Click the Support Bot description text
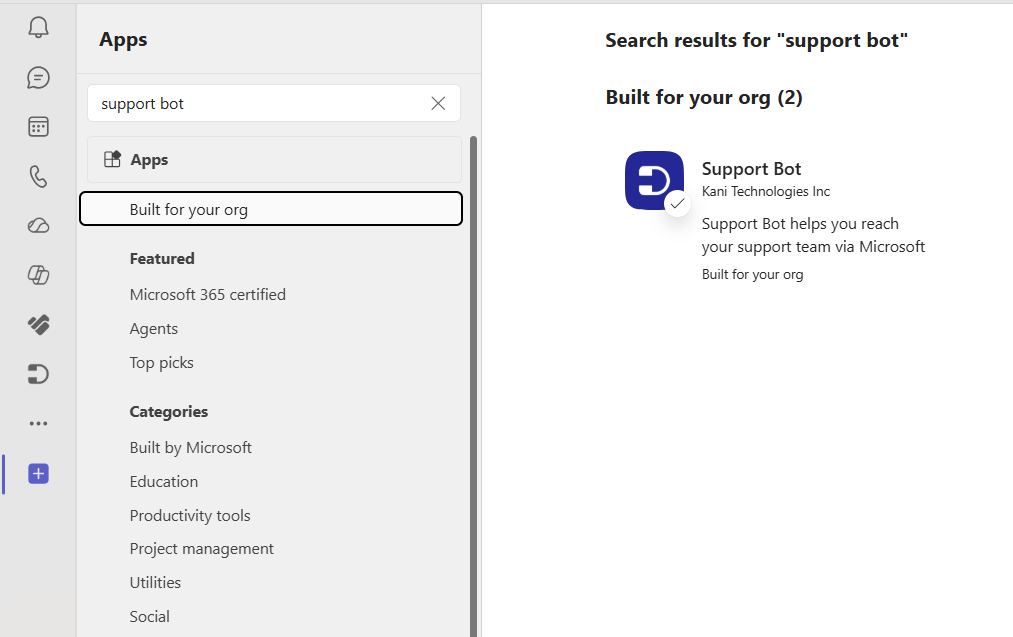The width and height of the screenshot is (1013, 637). tap(813, 235)
